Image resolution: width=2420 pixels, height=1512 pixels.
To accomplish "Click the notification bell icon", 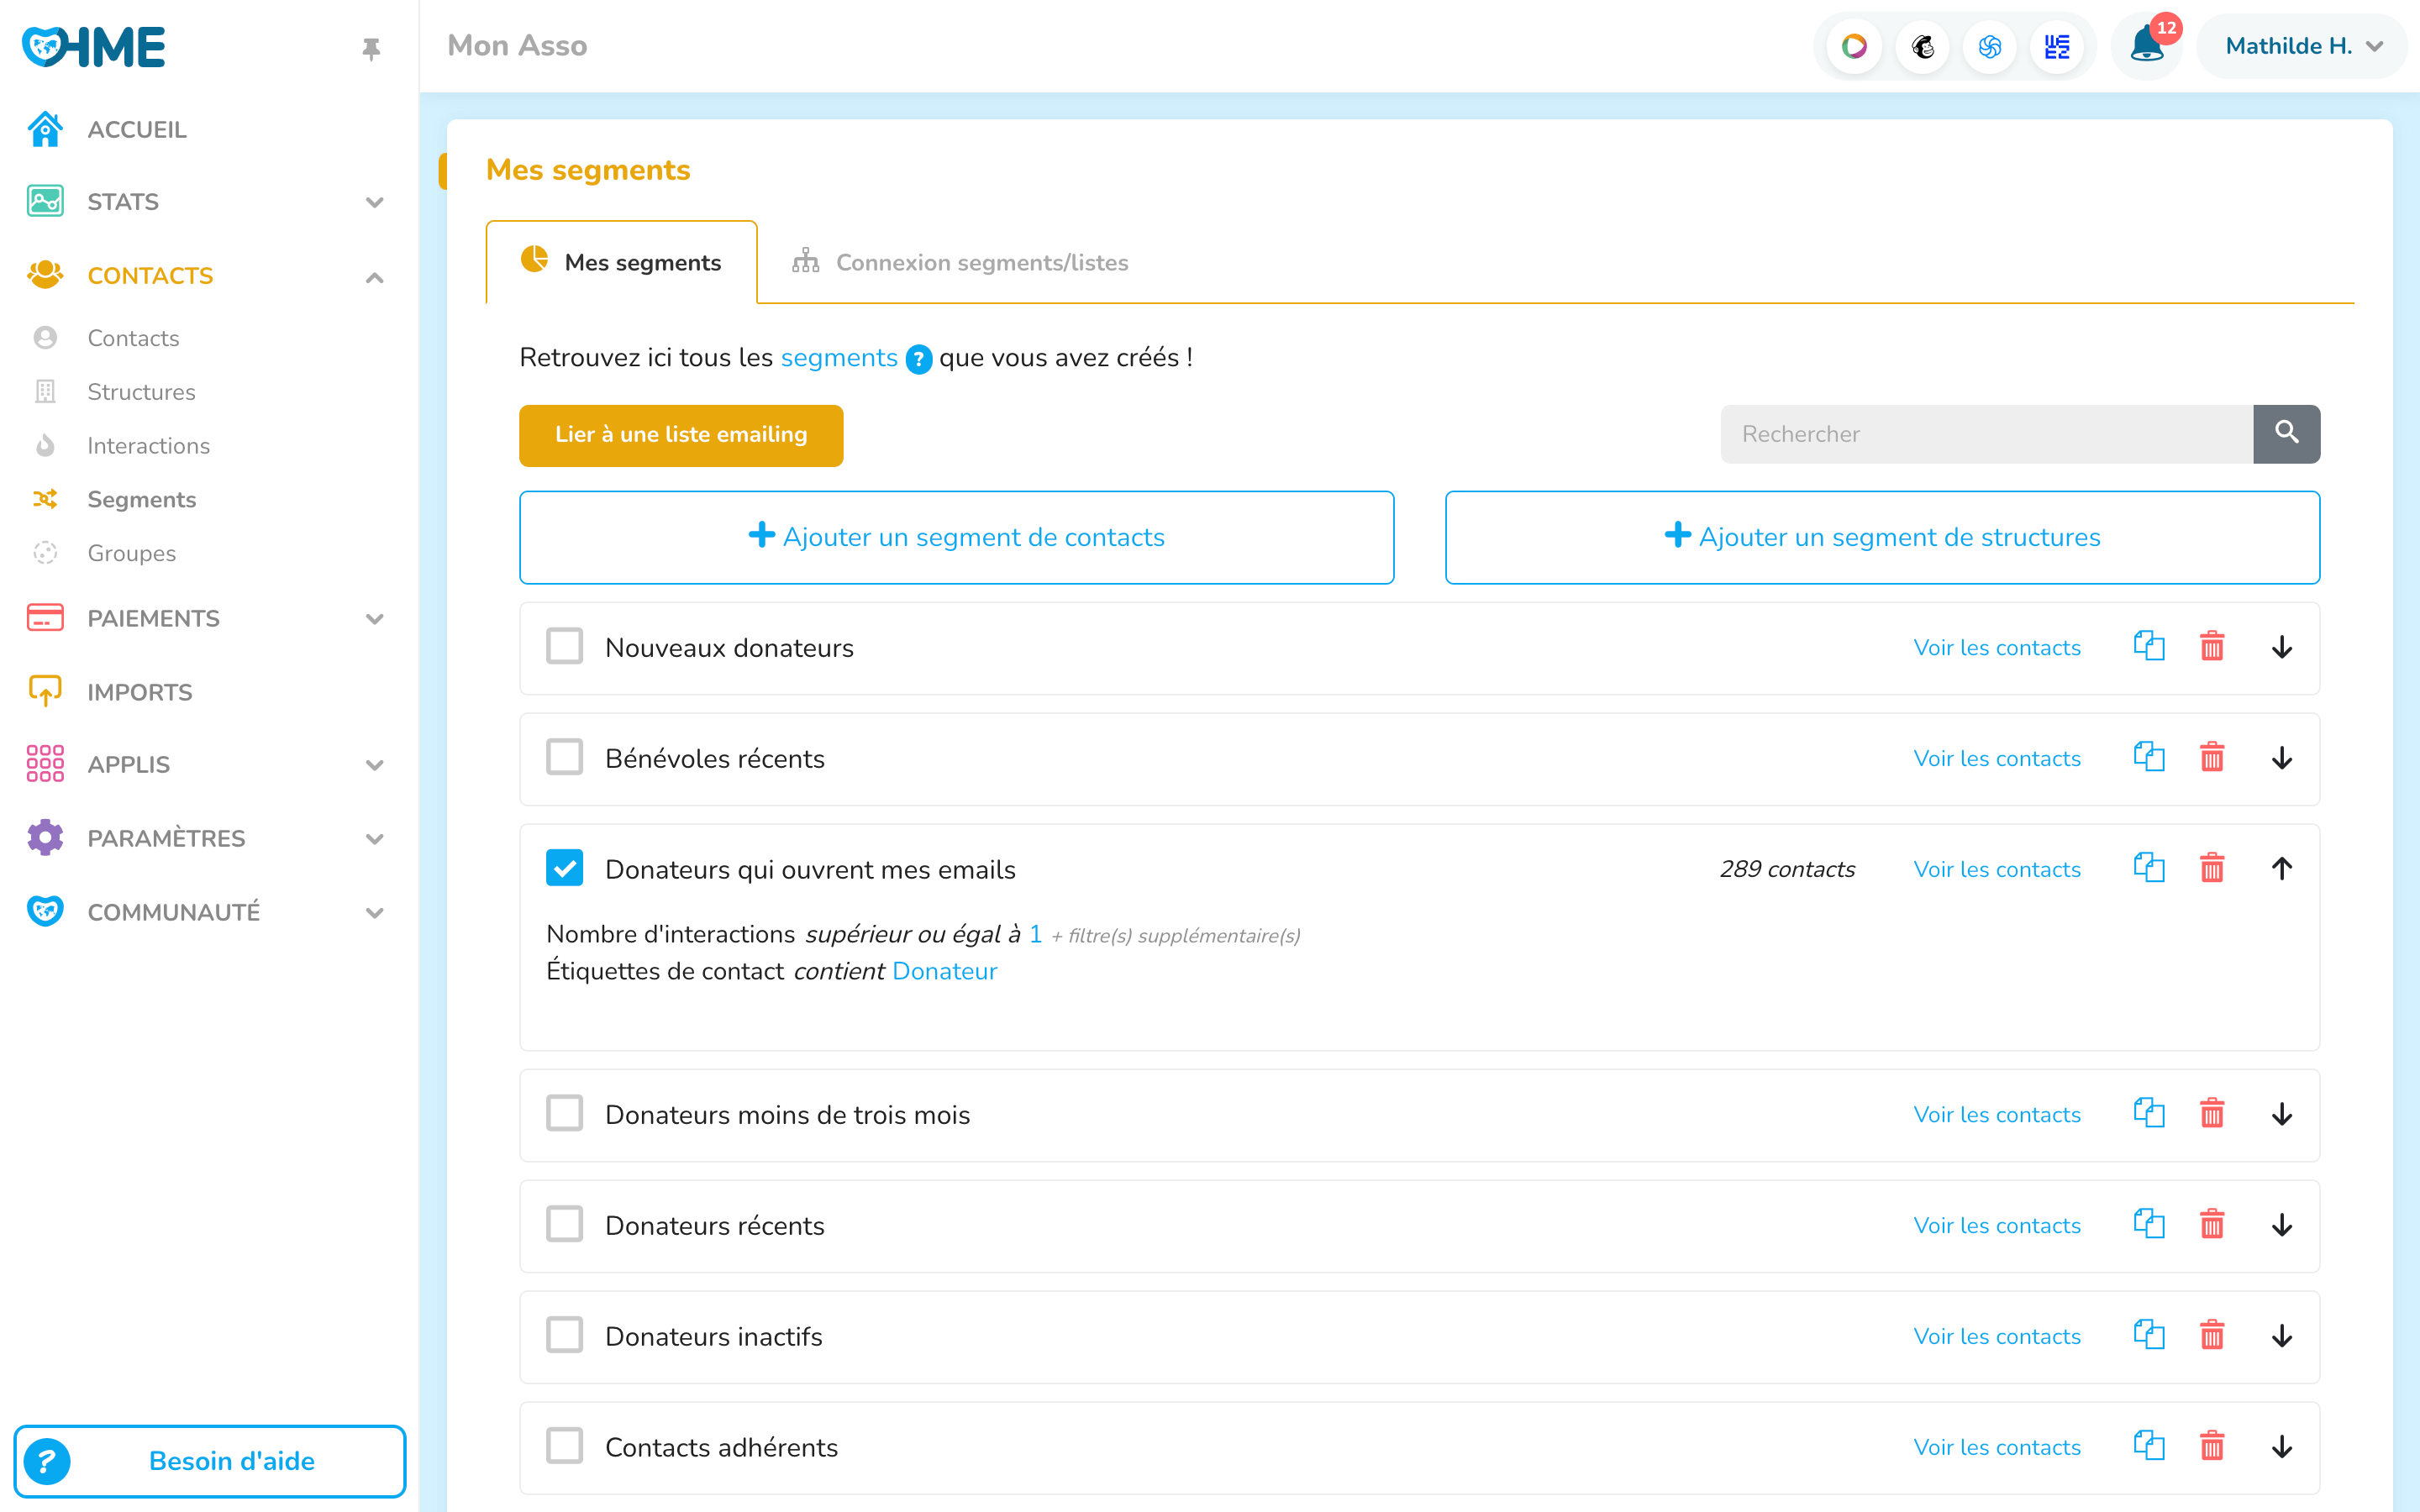I will (2144, 46).
